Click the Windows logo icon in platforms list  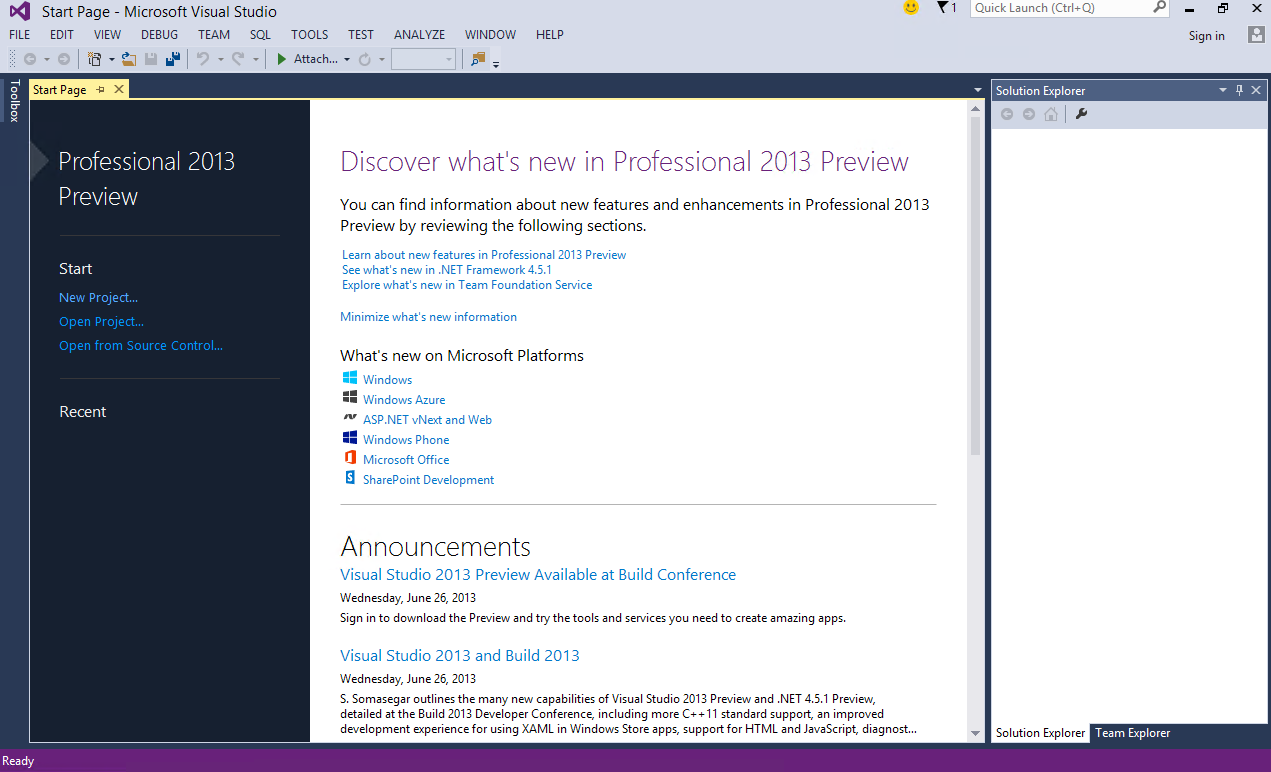(350, 378)
